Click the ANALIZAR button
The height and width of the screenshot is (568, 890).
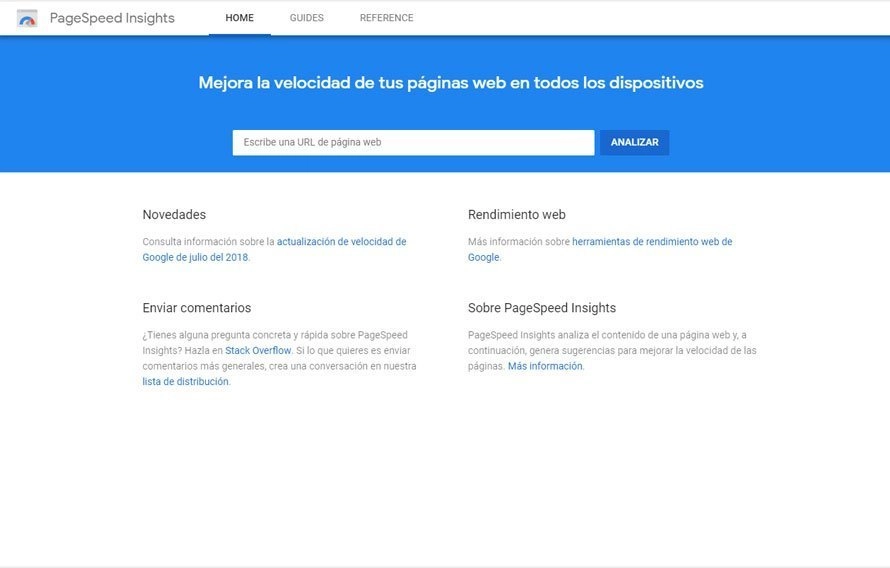coord(635,142)
